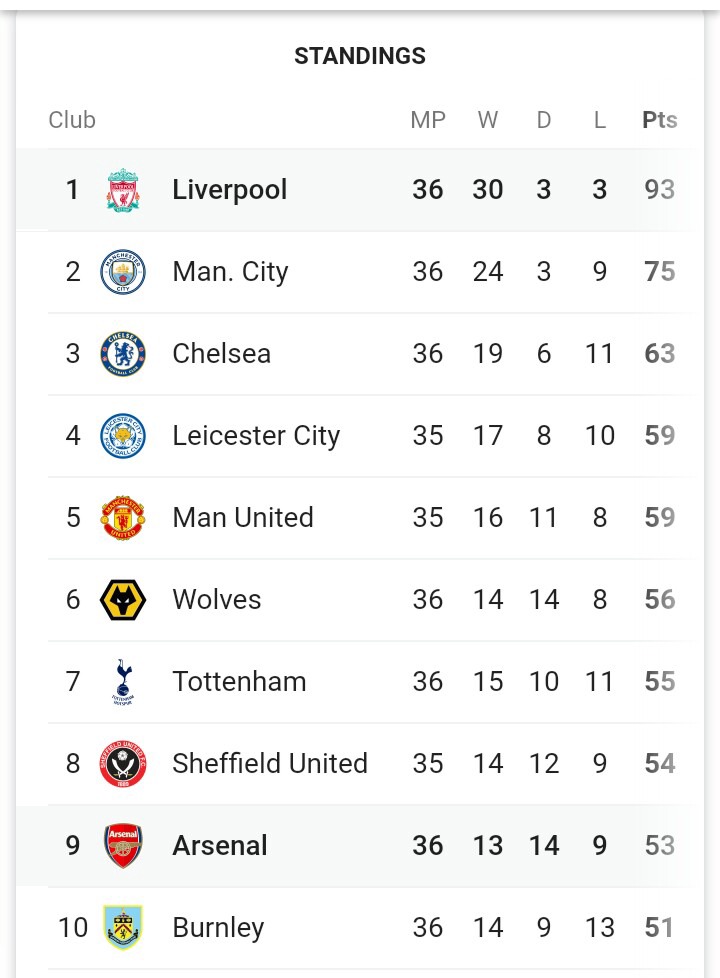Screen dimensions: 720x978
Task: Select the Wolves wolf-head logo
Action: click(123, 600)
